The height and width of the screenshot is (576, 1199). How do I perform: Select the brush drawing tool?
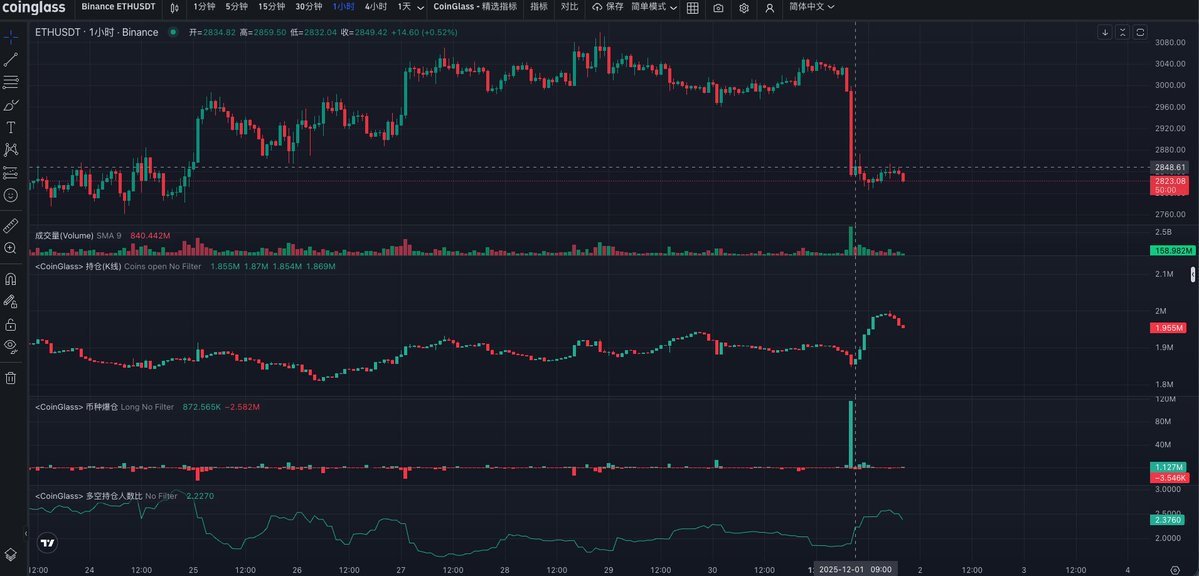11,104
